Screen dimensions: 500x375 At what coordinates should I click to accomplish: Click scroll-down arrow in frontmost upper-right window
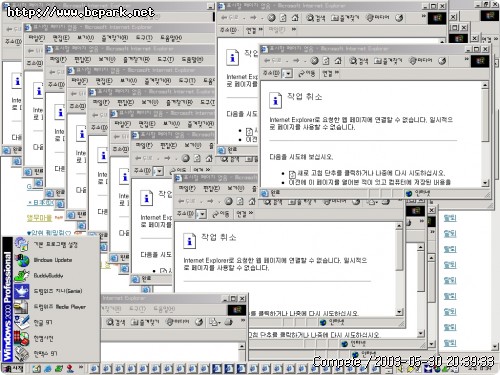click(485, 183)
